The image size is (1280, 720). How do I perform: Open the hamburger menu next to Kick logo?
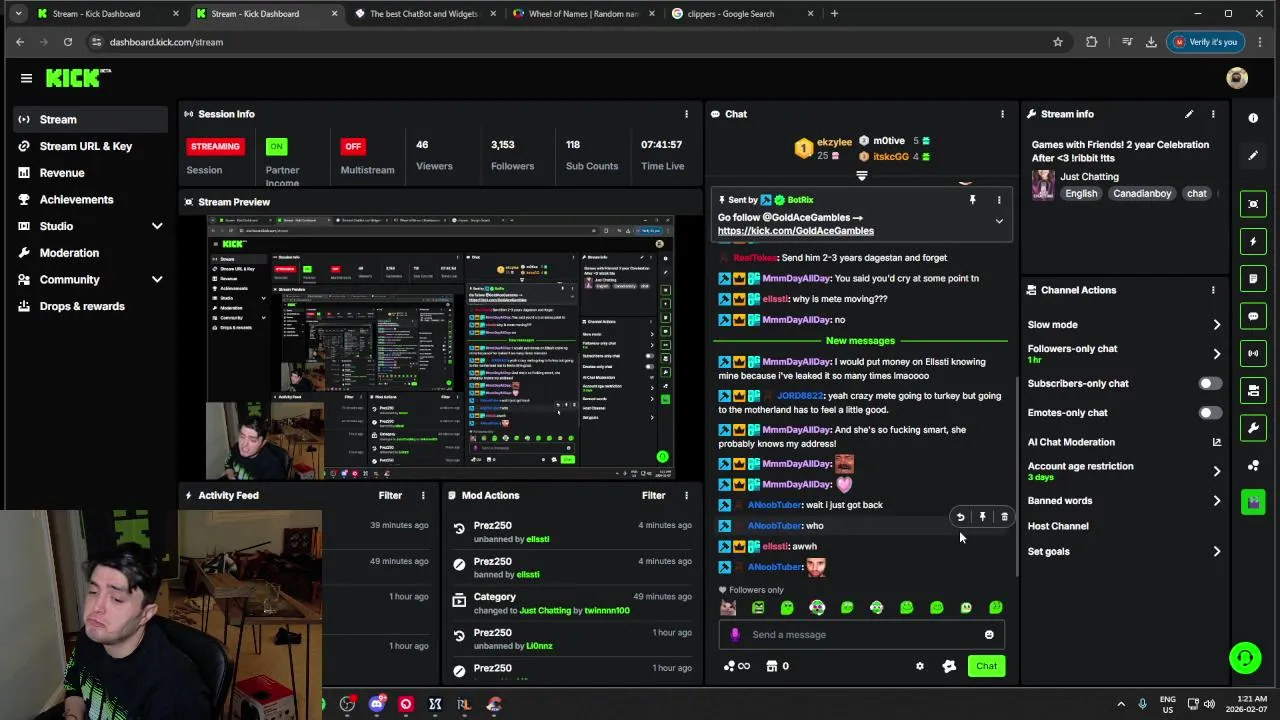pos(26,78)
